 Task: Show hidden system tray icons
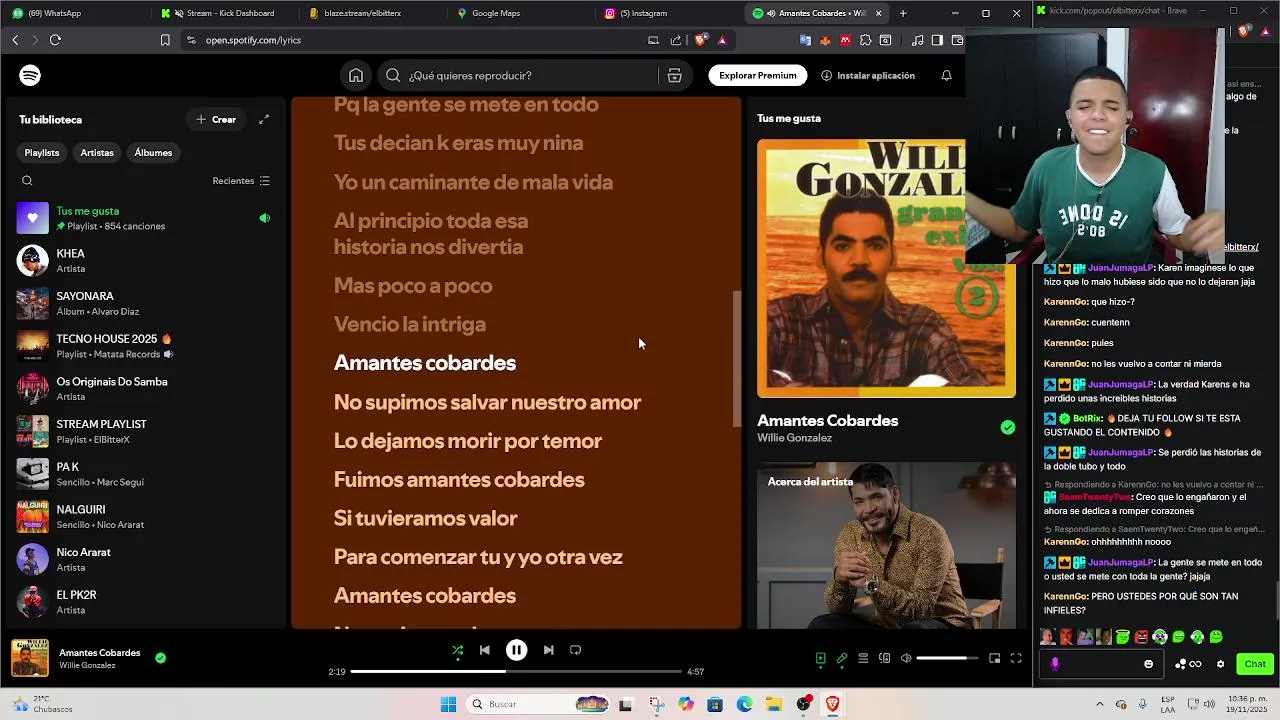tap(1100, 704)
